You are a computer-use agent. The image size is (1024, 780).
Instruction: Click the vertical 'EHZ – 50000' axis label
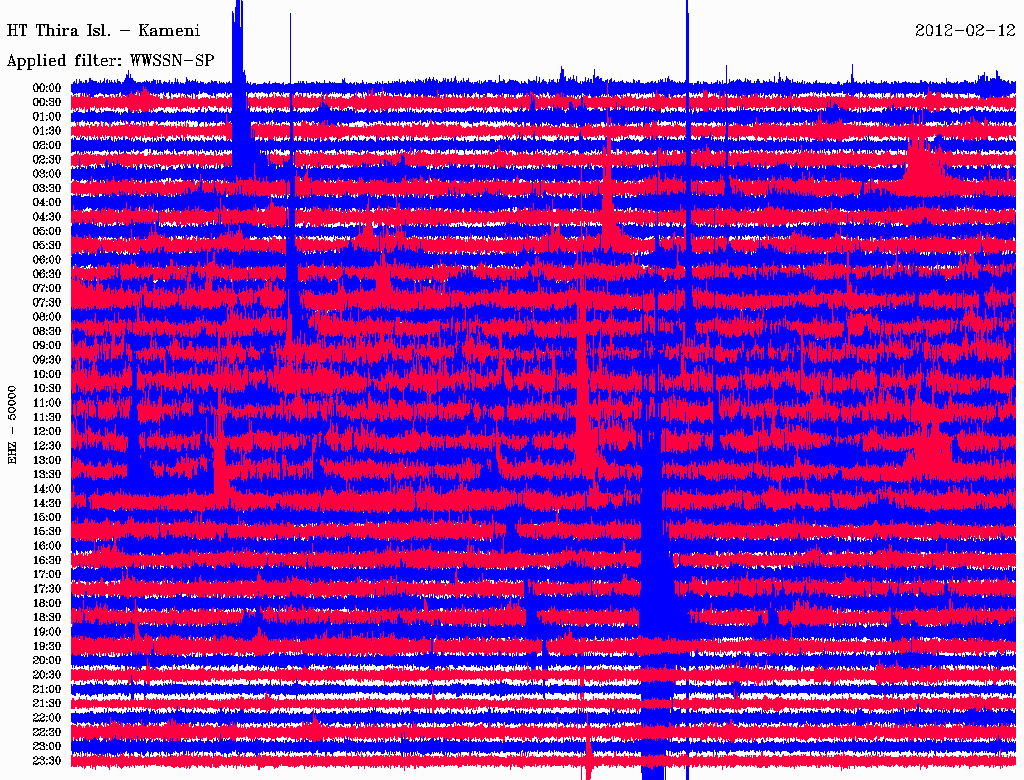tap(12, 425)
